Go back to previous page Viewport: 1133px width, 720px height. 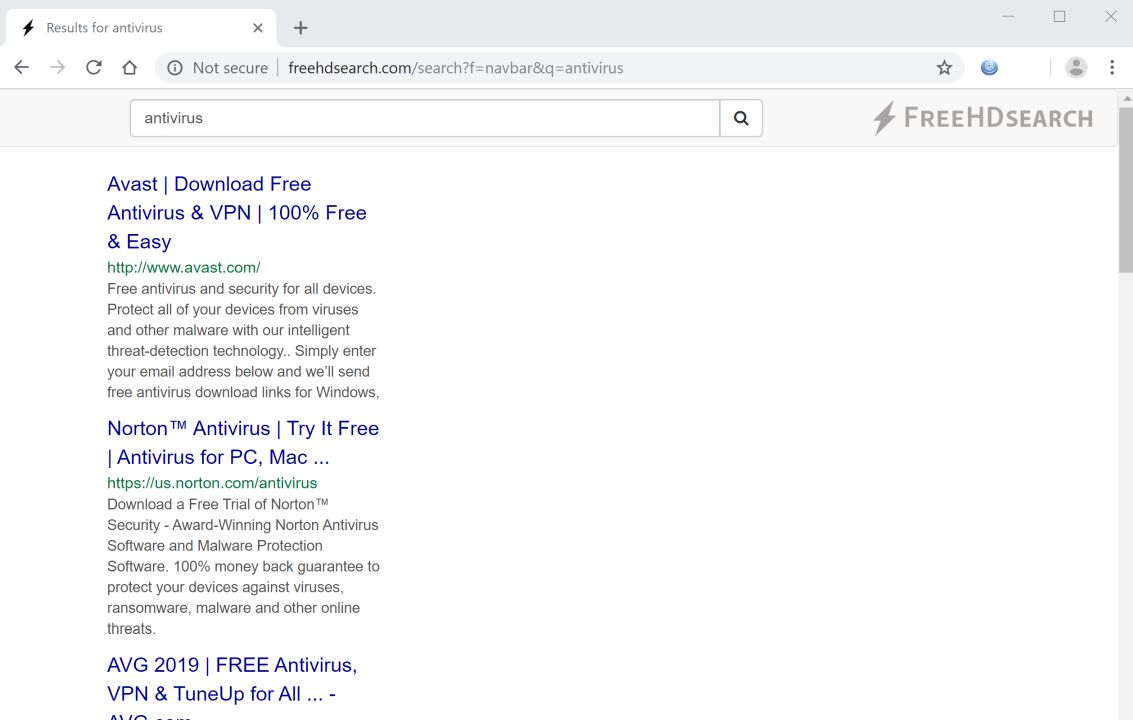tap(22, 67)
